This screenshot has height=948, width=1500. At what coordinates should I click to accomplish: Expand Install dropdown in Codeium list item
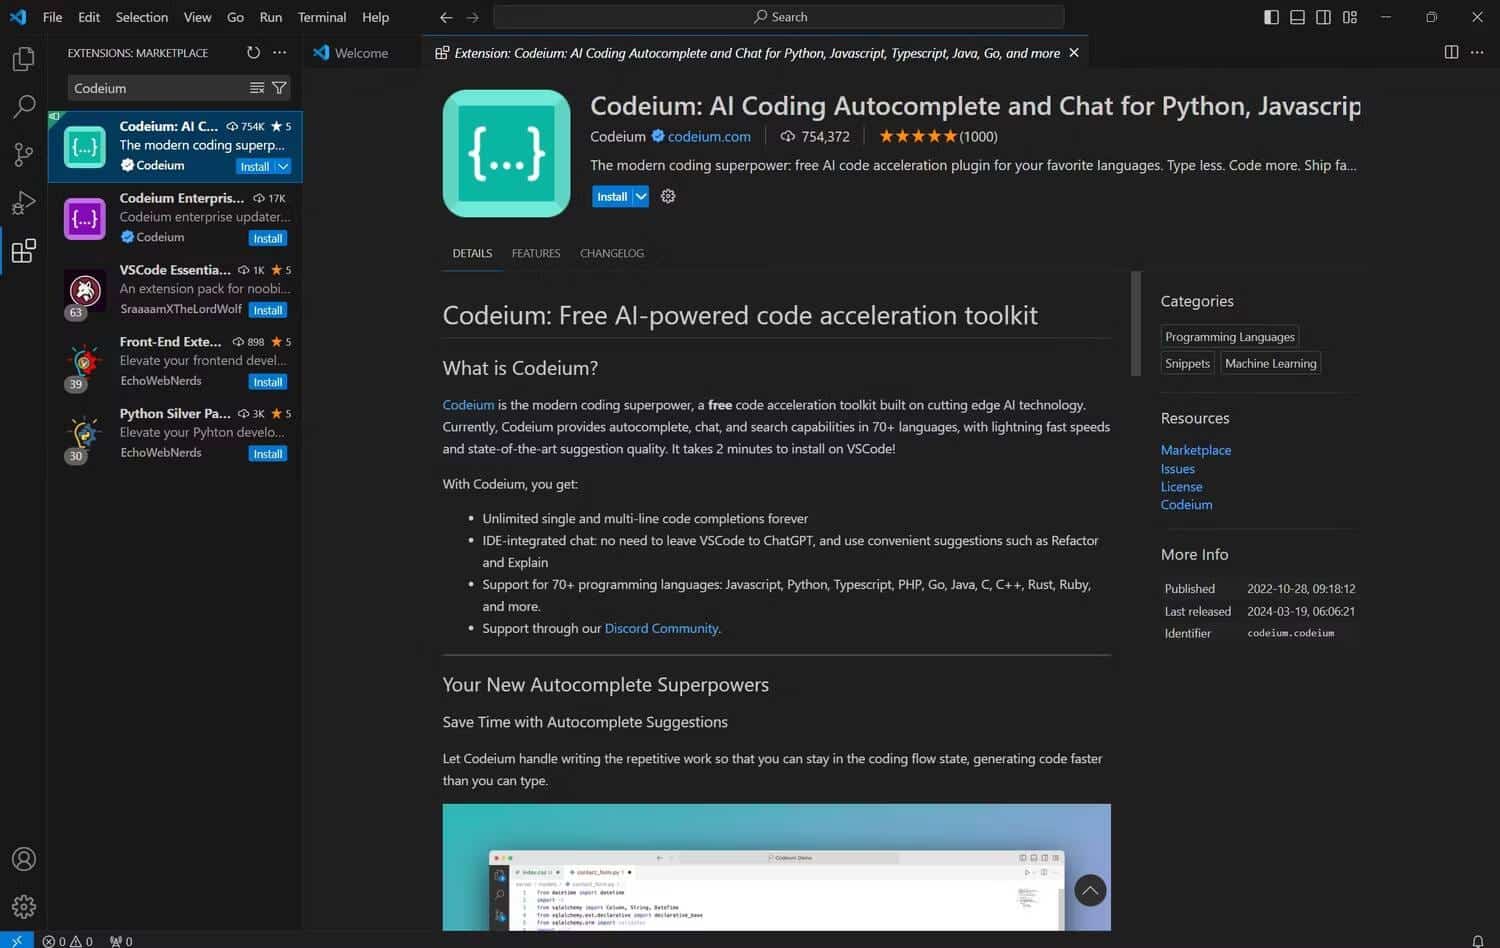click(283, 167)
